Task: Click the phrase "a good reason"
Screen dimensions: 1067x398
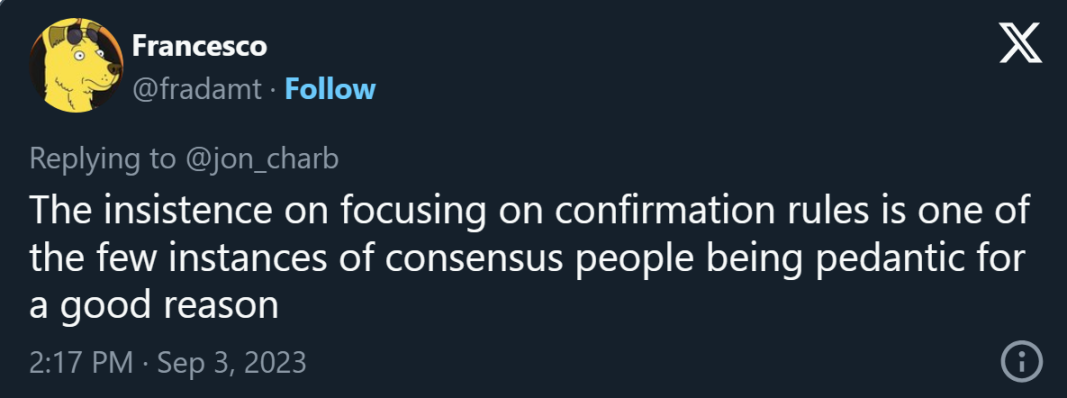Action: 154,306
